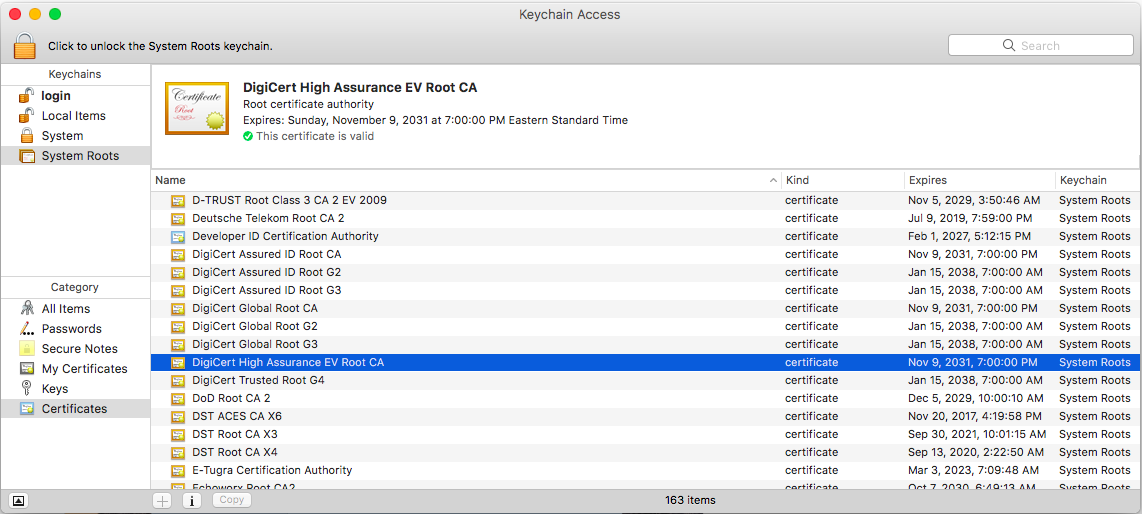Click the DigiCert Assured ID Root G2 icon
1142x514 pixels.
point(178,272)
